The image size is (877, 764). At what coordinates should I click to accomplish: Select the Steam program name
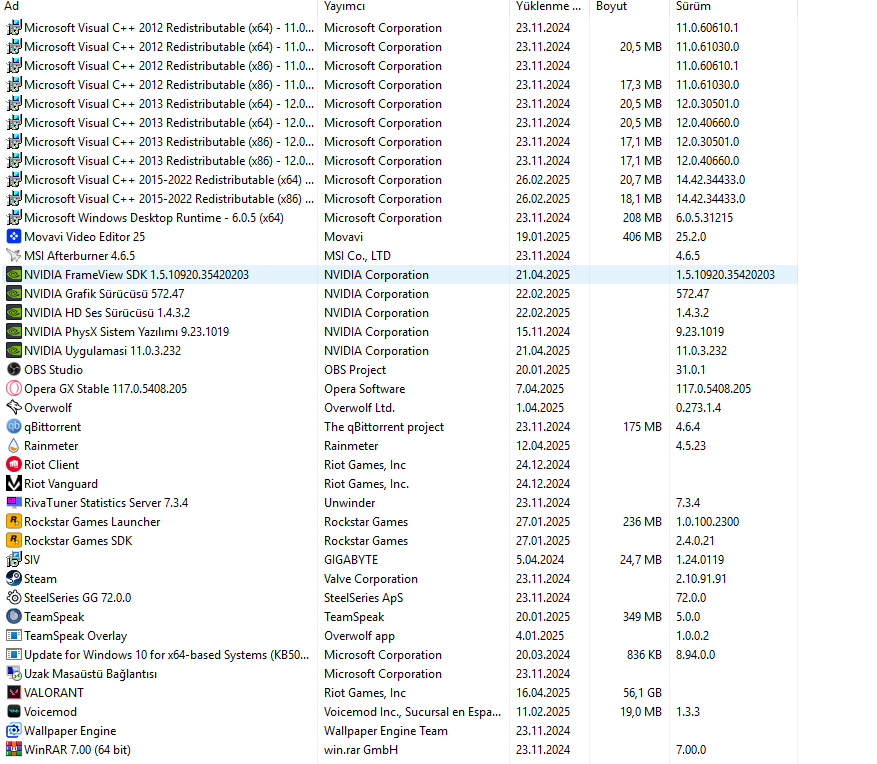click(40, 579)
